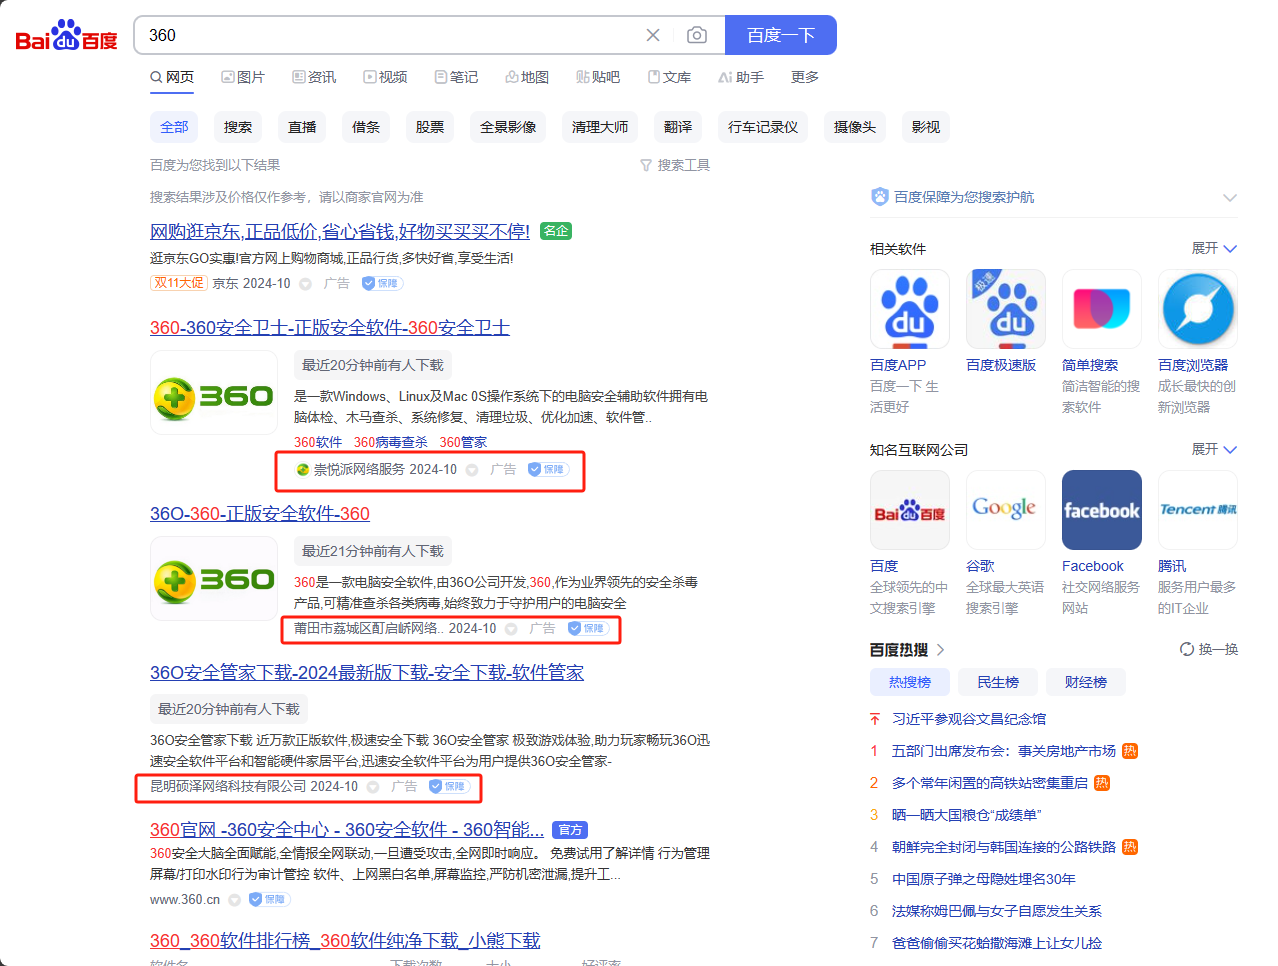Switch to the 笔记 tab

pyautogui.click(x=456, y=77)
